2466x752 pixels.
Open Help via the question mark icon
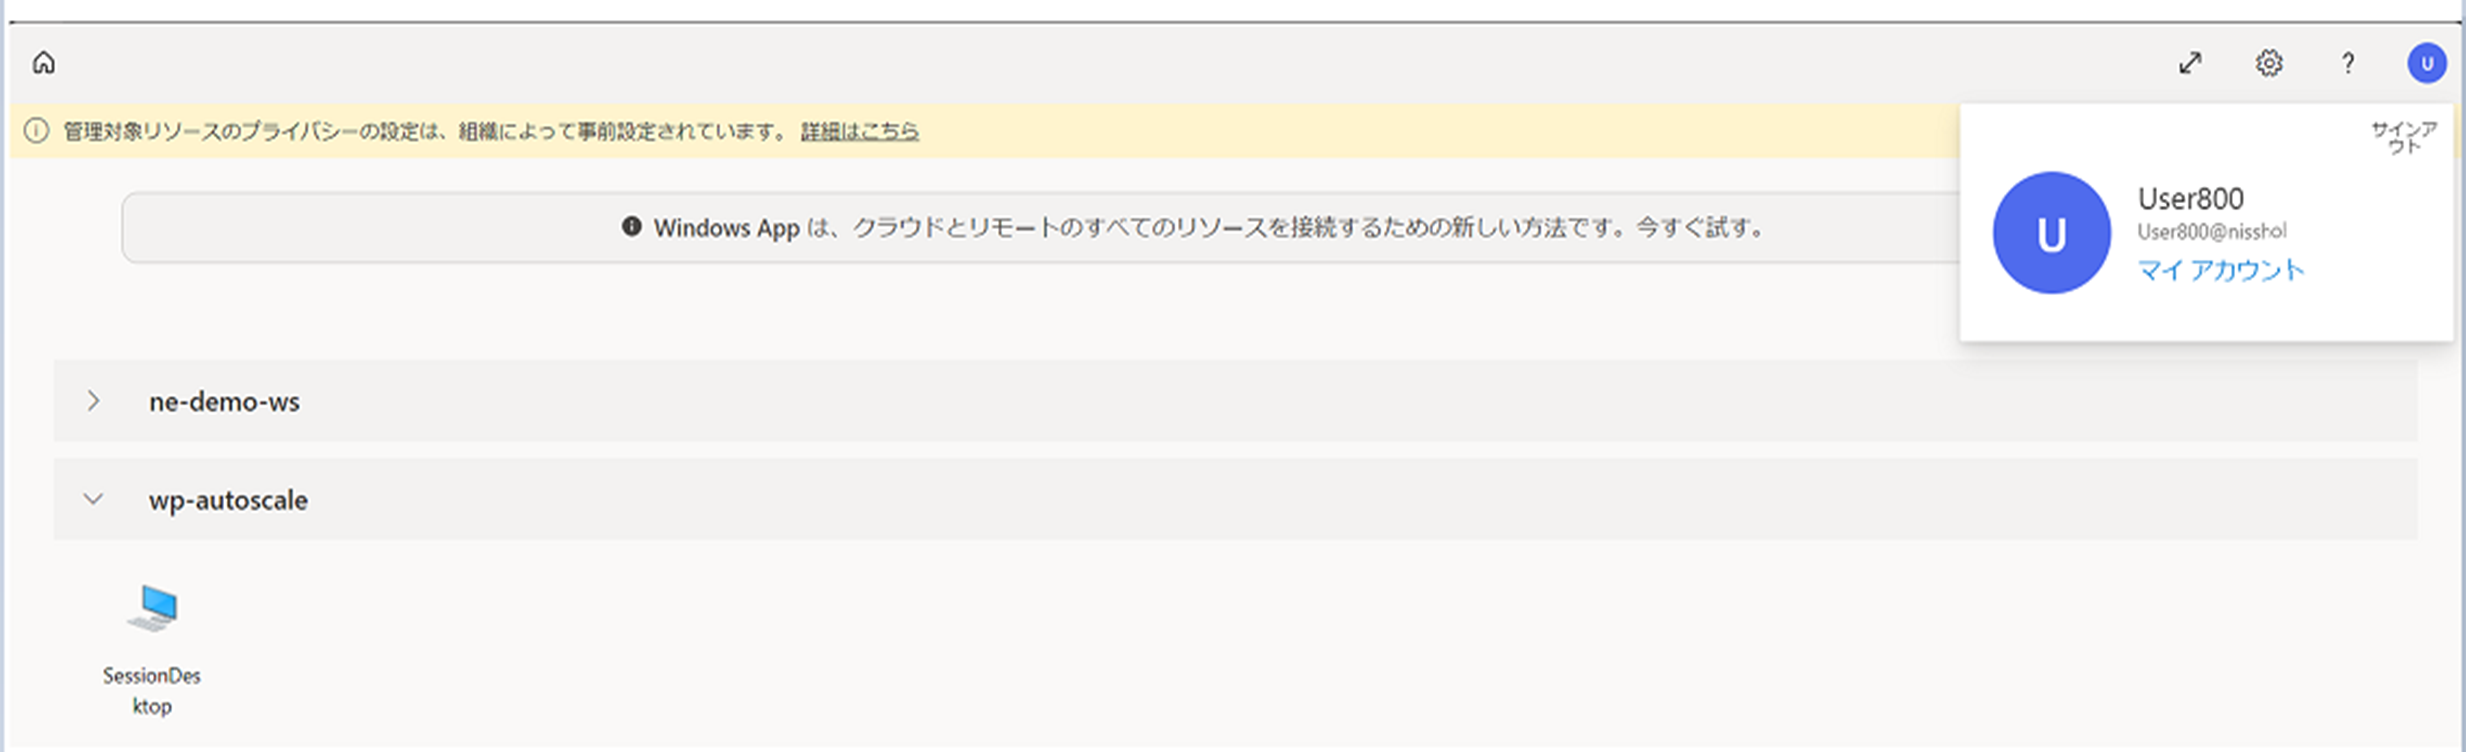click(2347, 64)
